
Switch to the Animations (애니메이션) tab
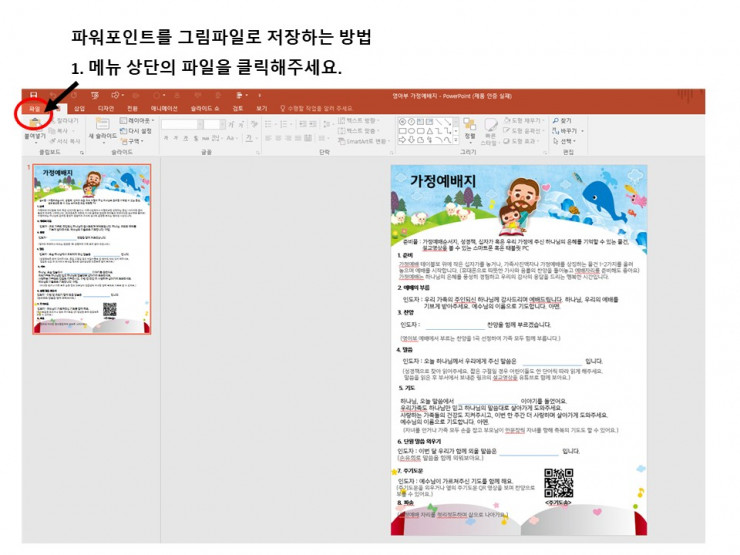tap(164, 108)
